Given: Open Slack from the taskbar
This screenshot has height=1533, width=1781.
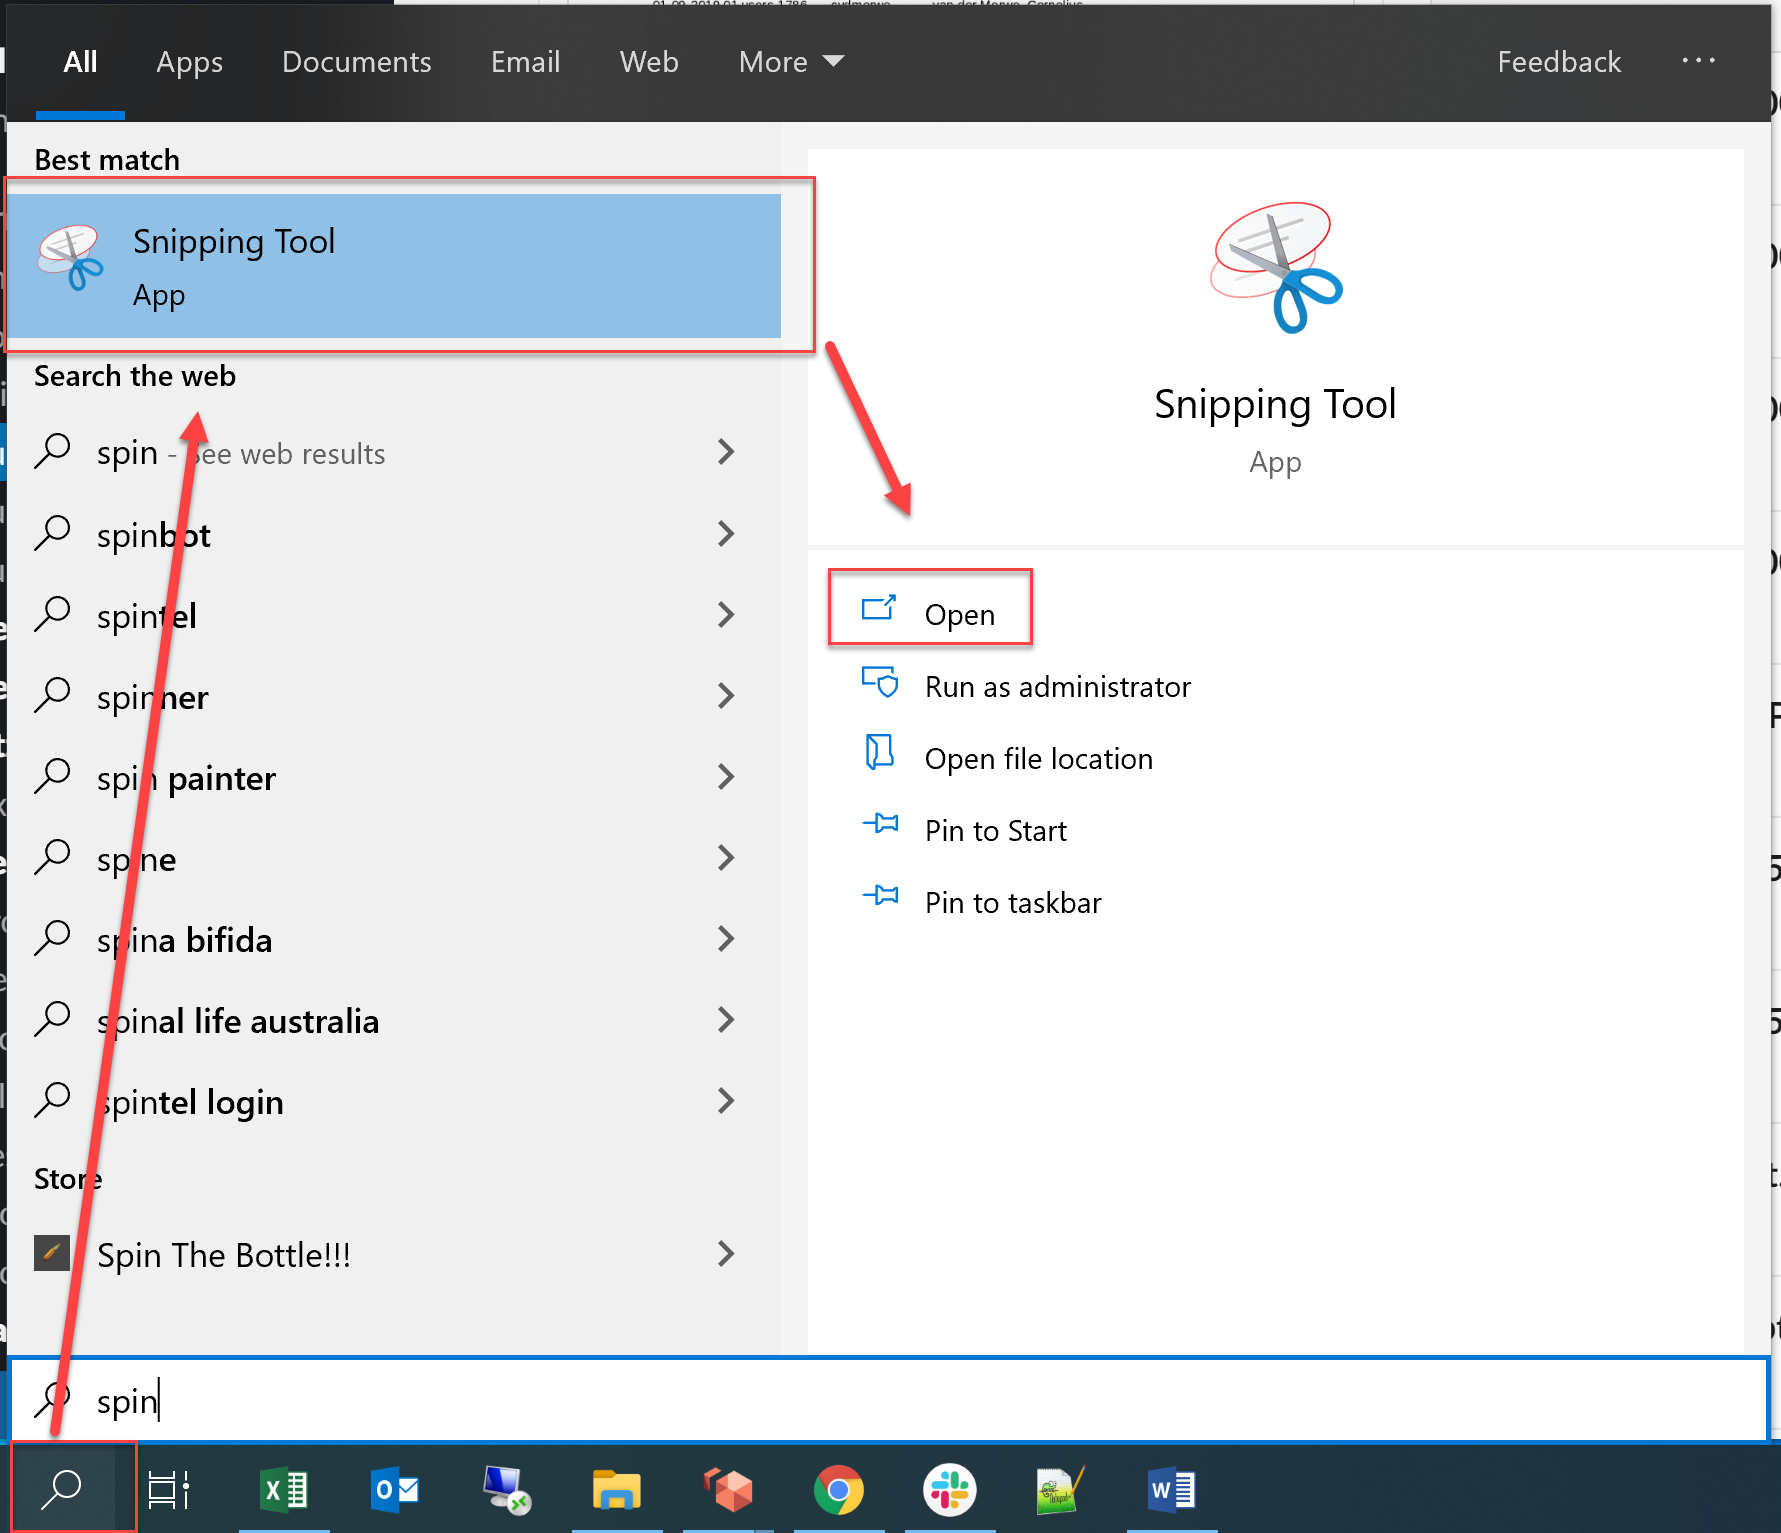Looking at the screenshot, I should click(949, 1490).
